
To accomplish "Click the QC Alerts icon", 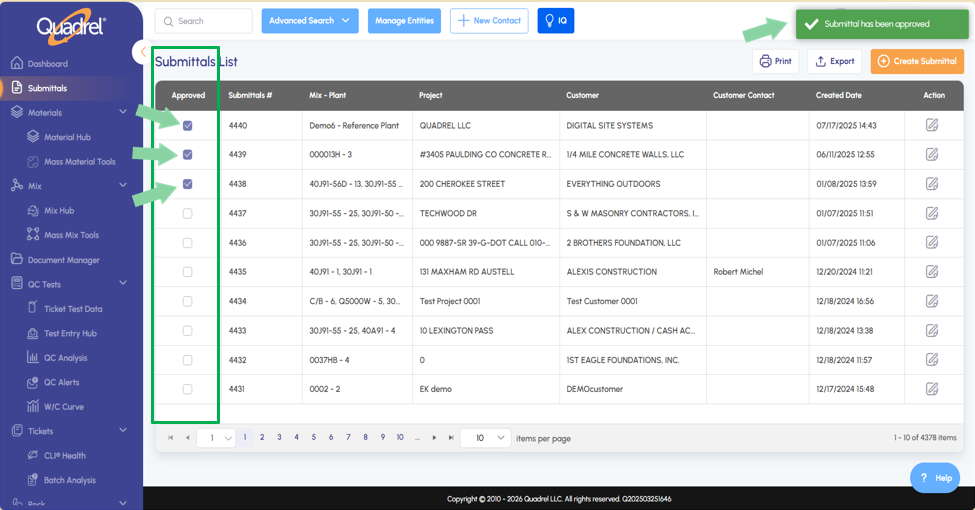I will 33,382.
